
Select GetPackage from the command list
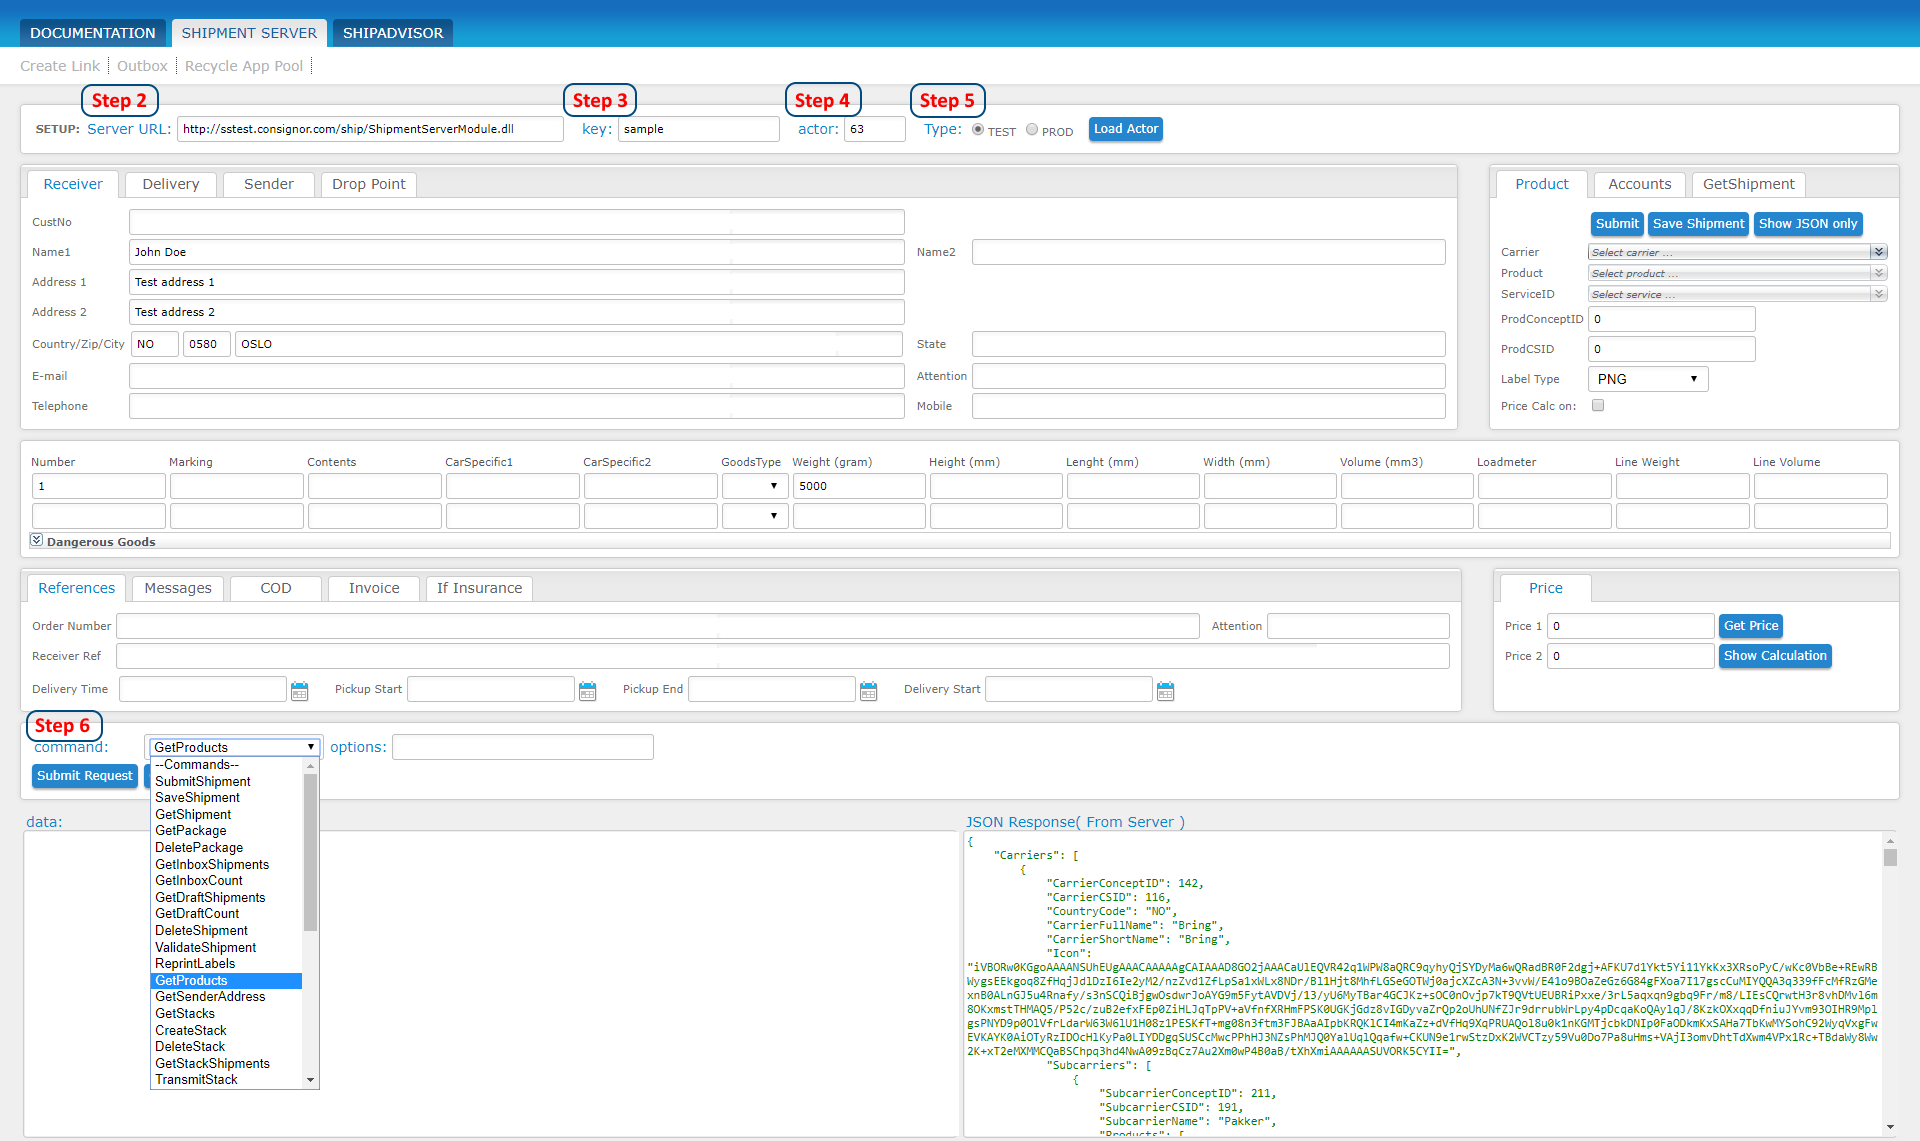click(226, 831)
